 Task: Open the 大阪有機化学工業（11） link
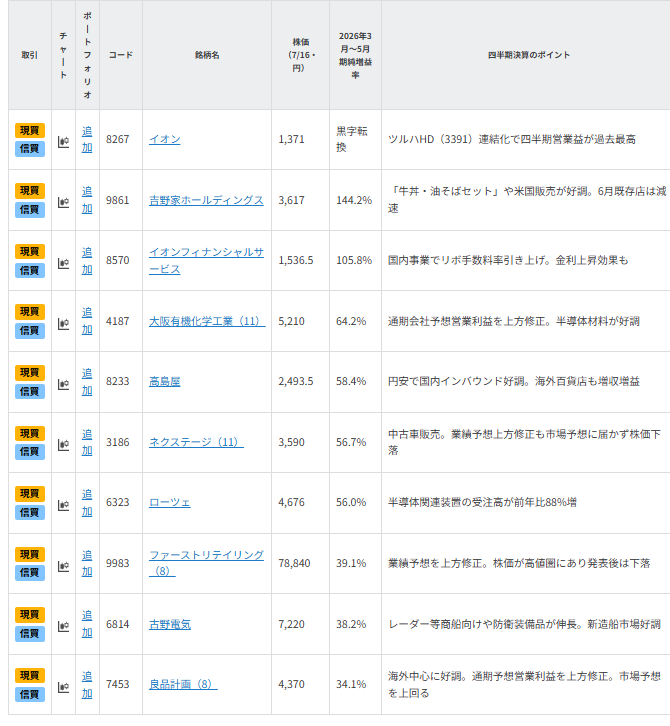(x=207, y=321)
